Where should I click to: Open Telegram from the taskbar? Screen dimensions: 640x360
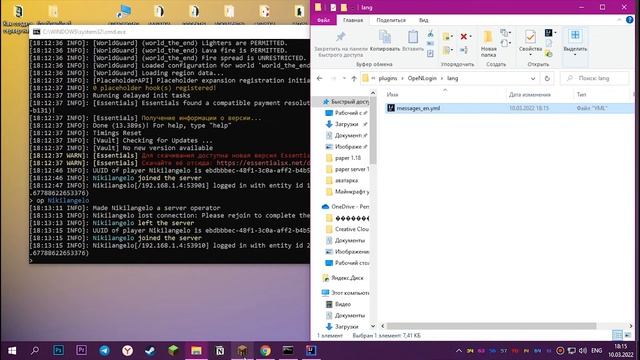click(x=104, y=350)
